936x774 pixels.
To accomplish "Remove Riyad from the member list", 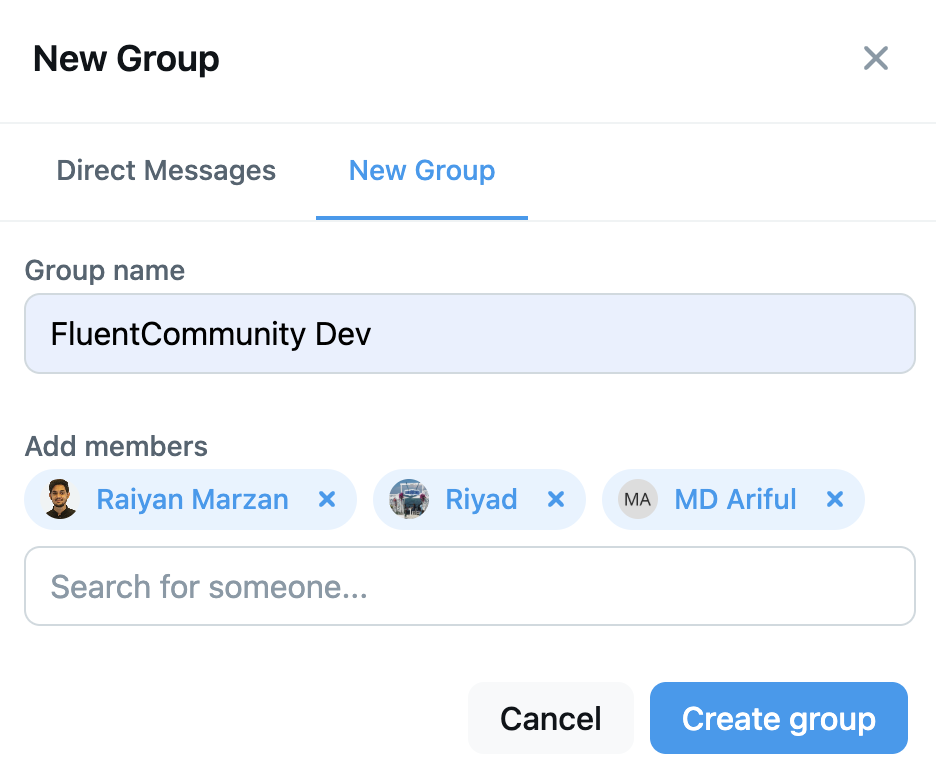I will pyautogui.click(x=557, y=499).
